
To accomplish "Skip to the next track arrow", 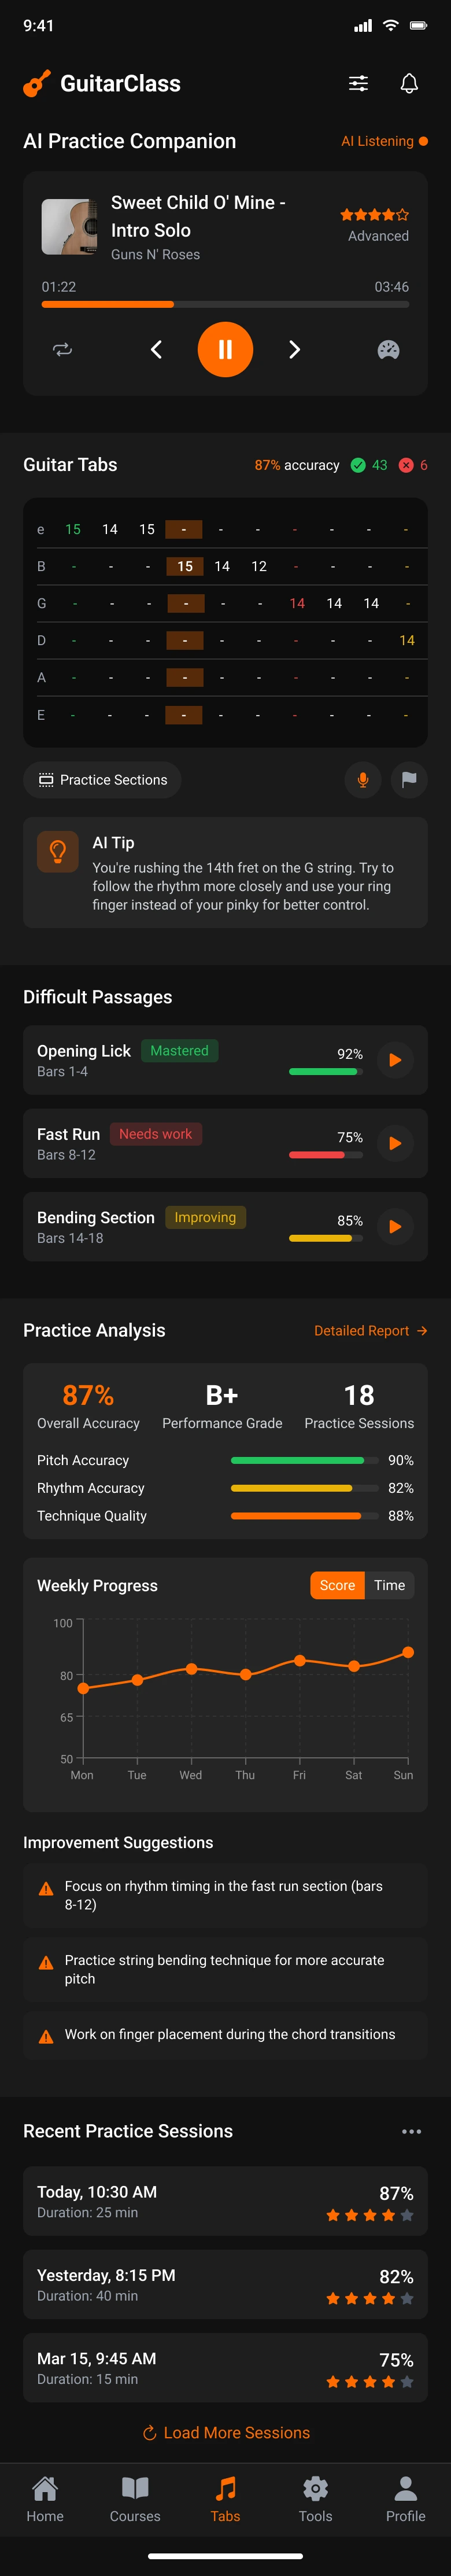I will [294, 349].
